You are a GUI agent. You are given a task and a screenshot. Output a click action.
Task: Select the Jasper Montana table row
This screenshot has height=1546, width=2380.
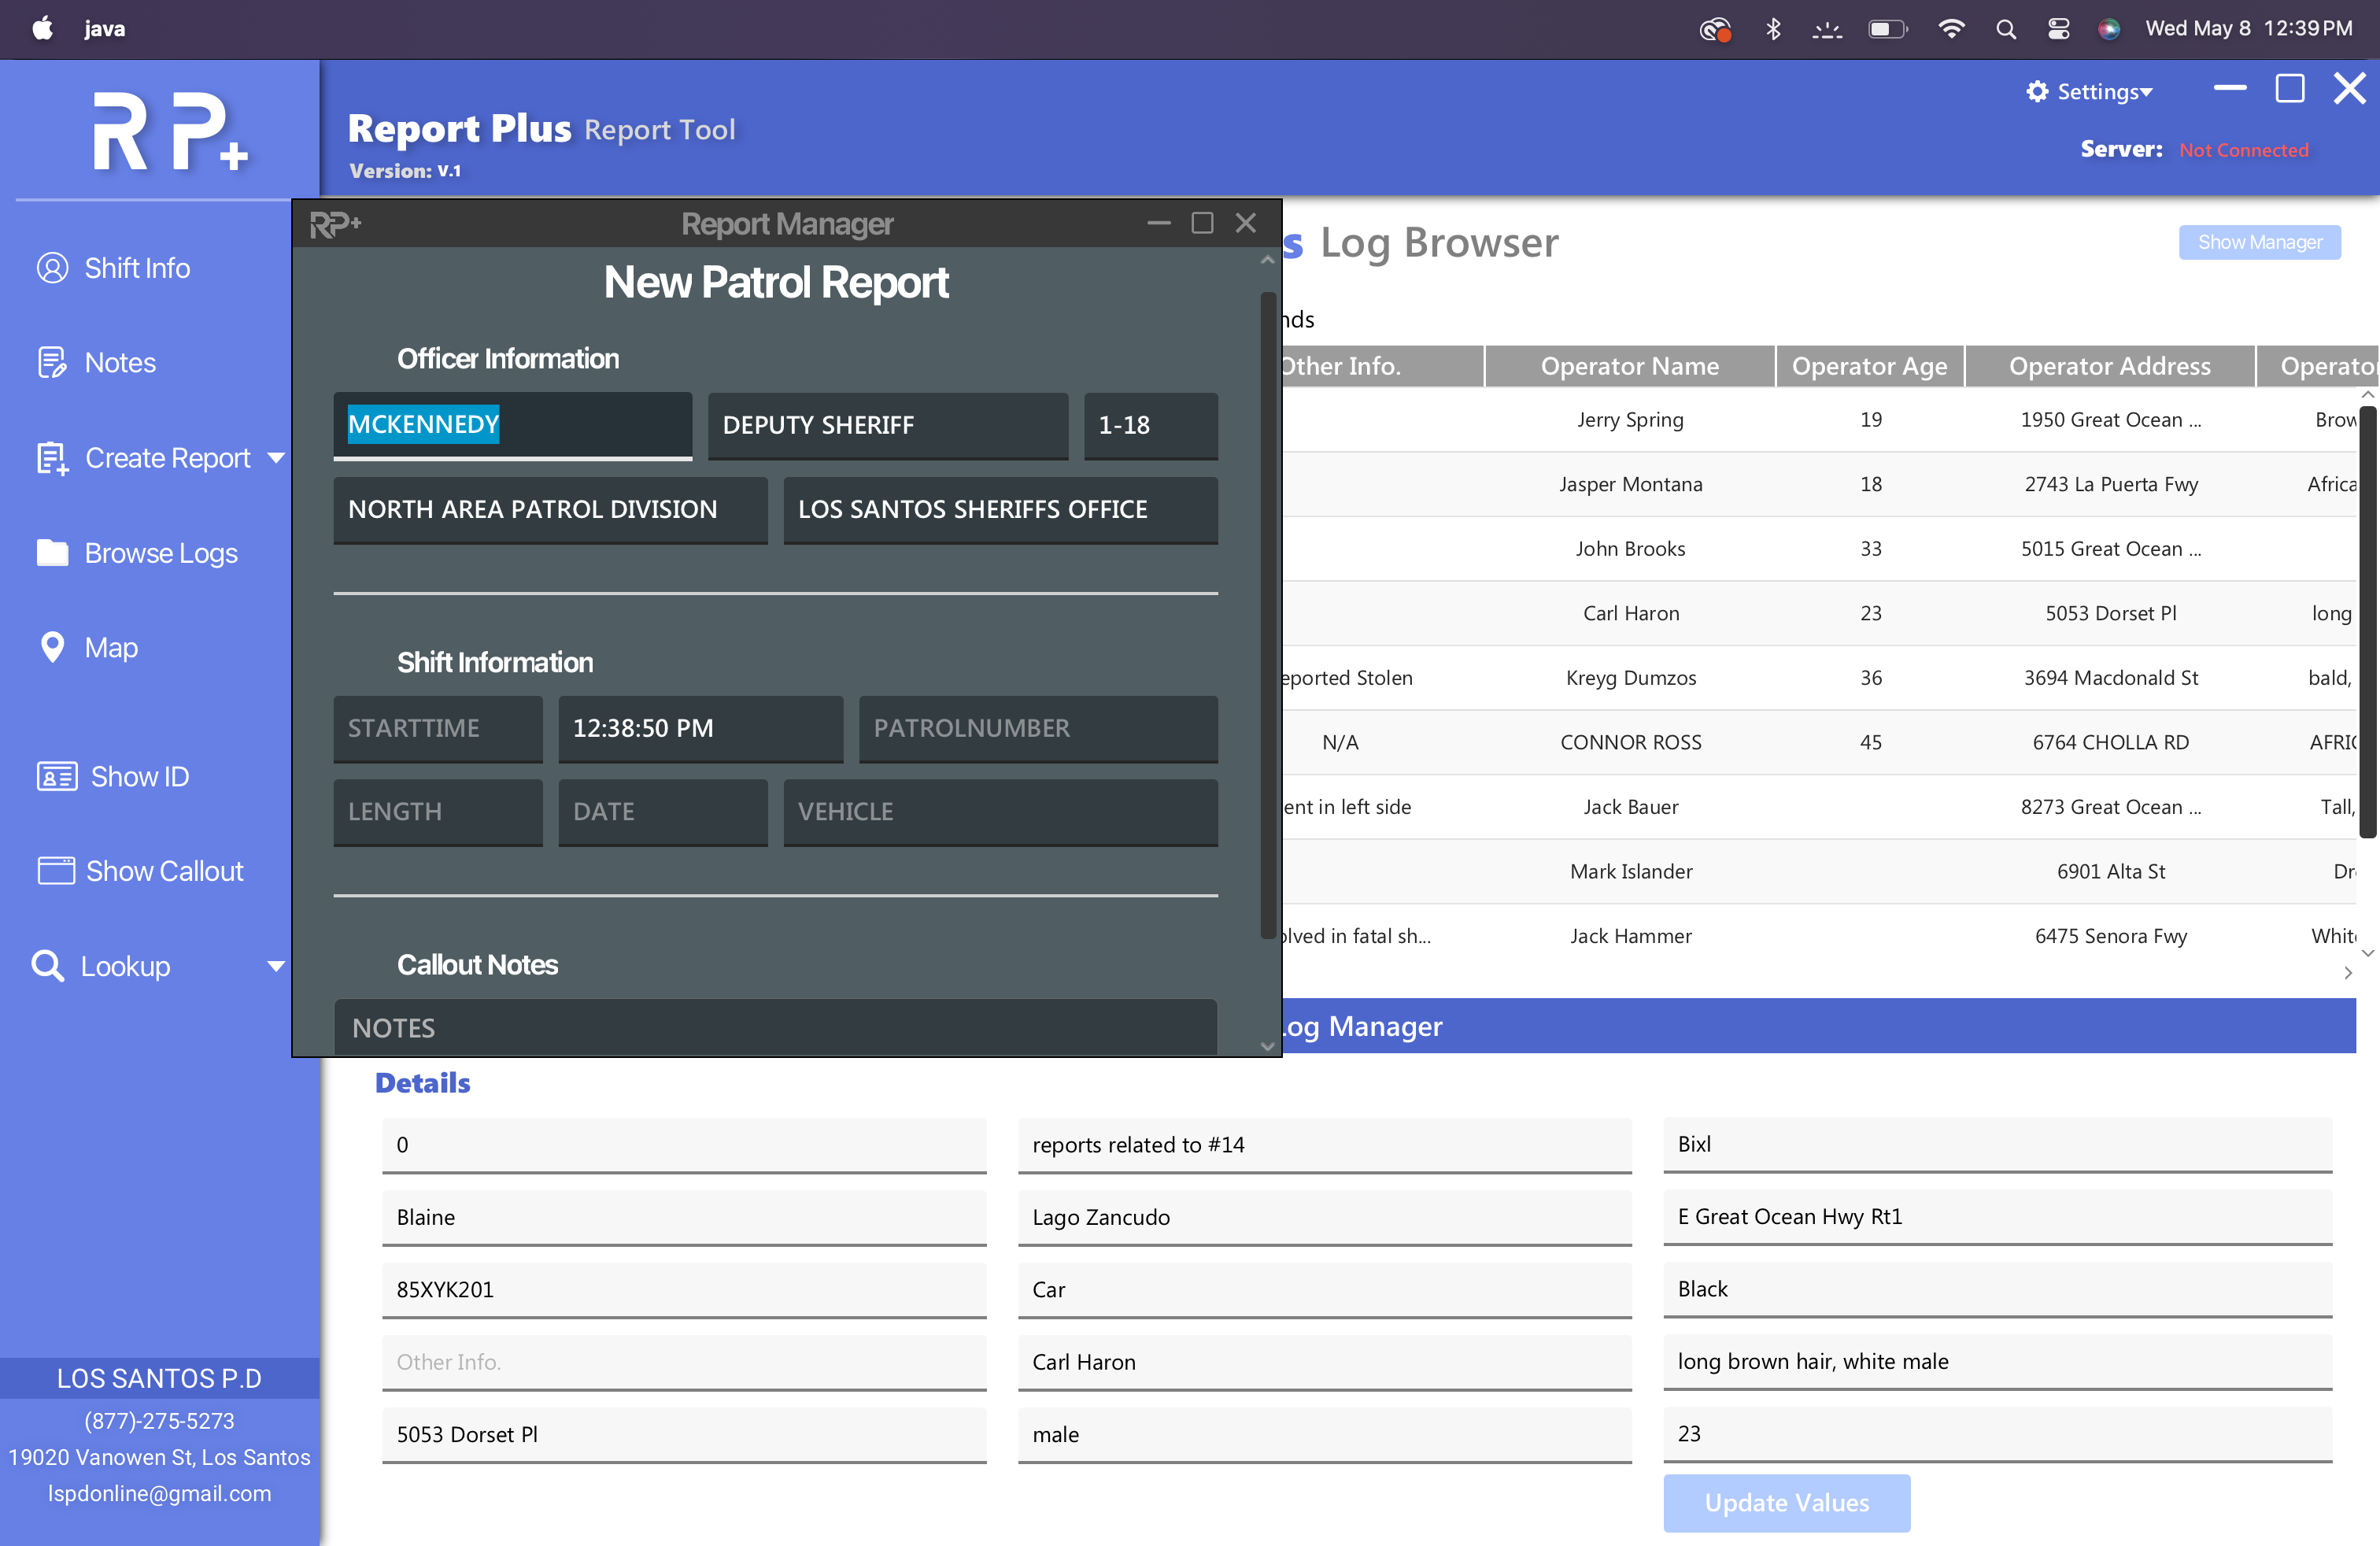(x=1630, y=484)
